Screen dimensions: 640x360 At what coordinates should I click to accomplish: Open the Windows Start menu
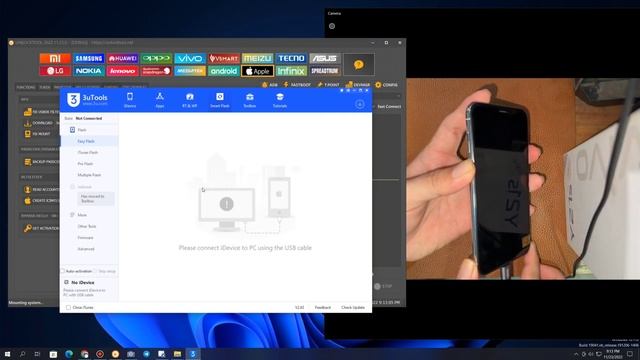point(7,354)
